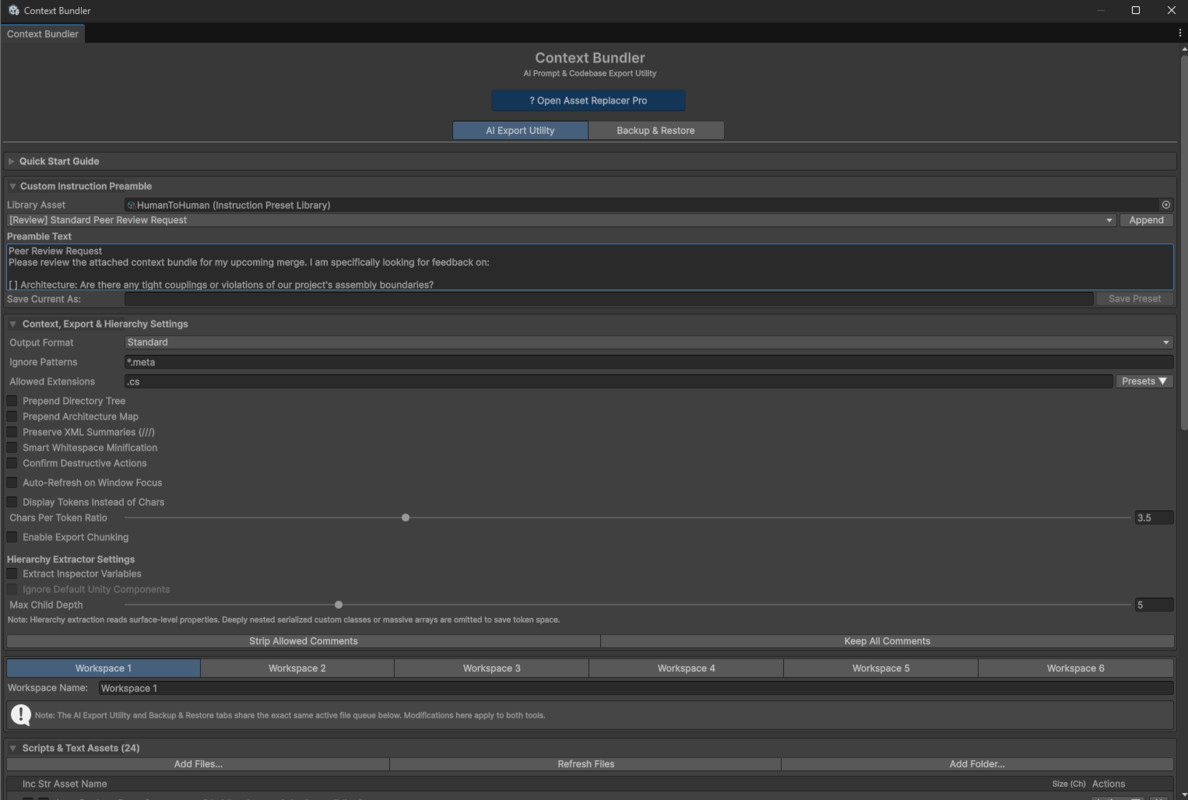Toggle Preserve XML Summaries checkbox
This screenshot has width=1188, height=800.
12,432
